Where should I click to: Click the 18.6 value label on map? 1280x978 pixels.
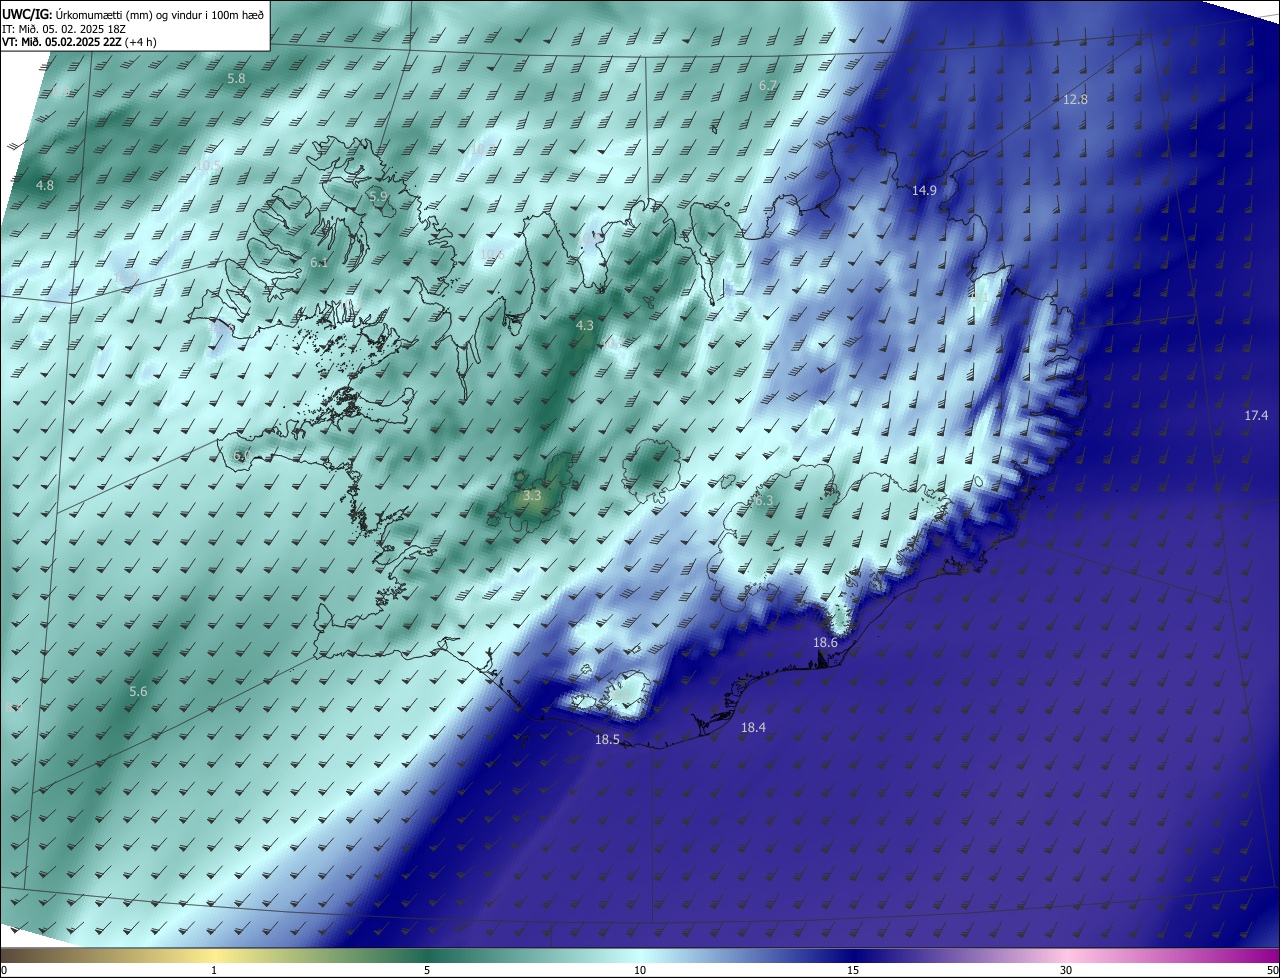point(825,642)
